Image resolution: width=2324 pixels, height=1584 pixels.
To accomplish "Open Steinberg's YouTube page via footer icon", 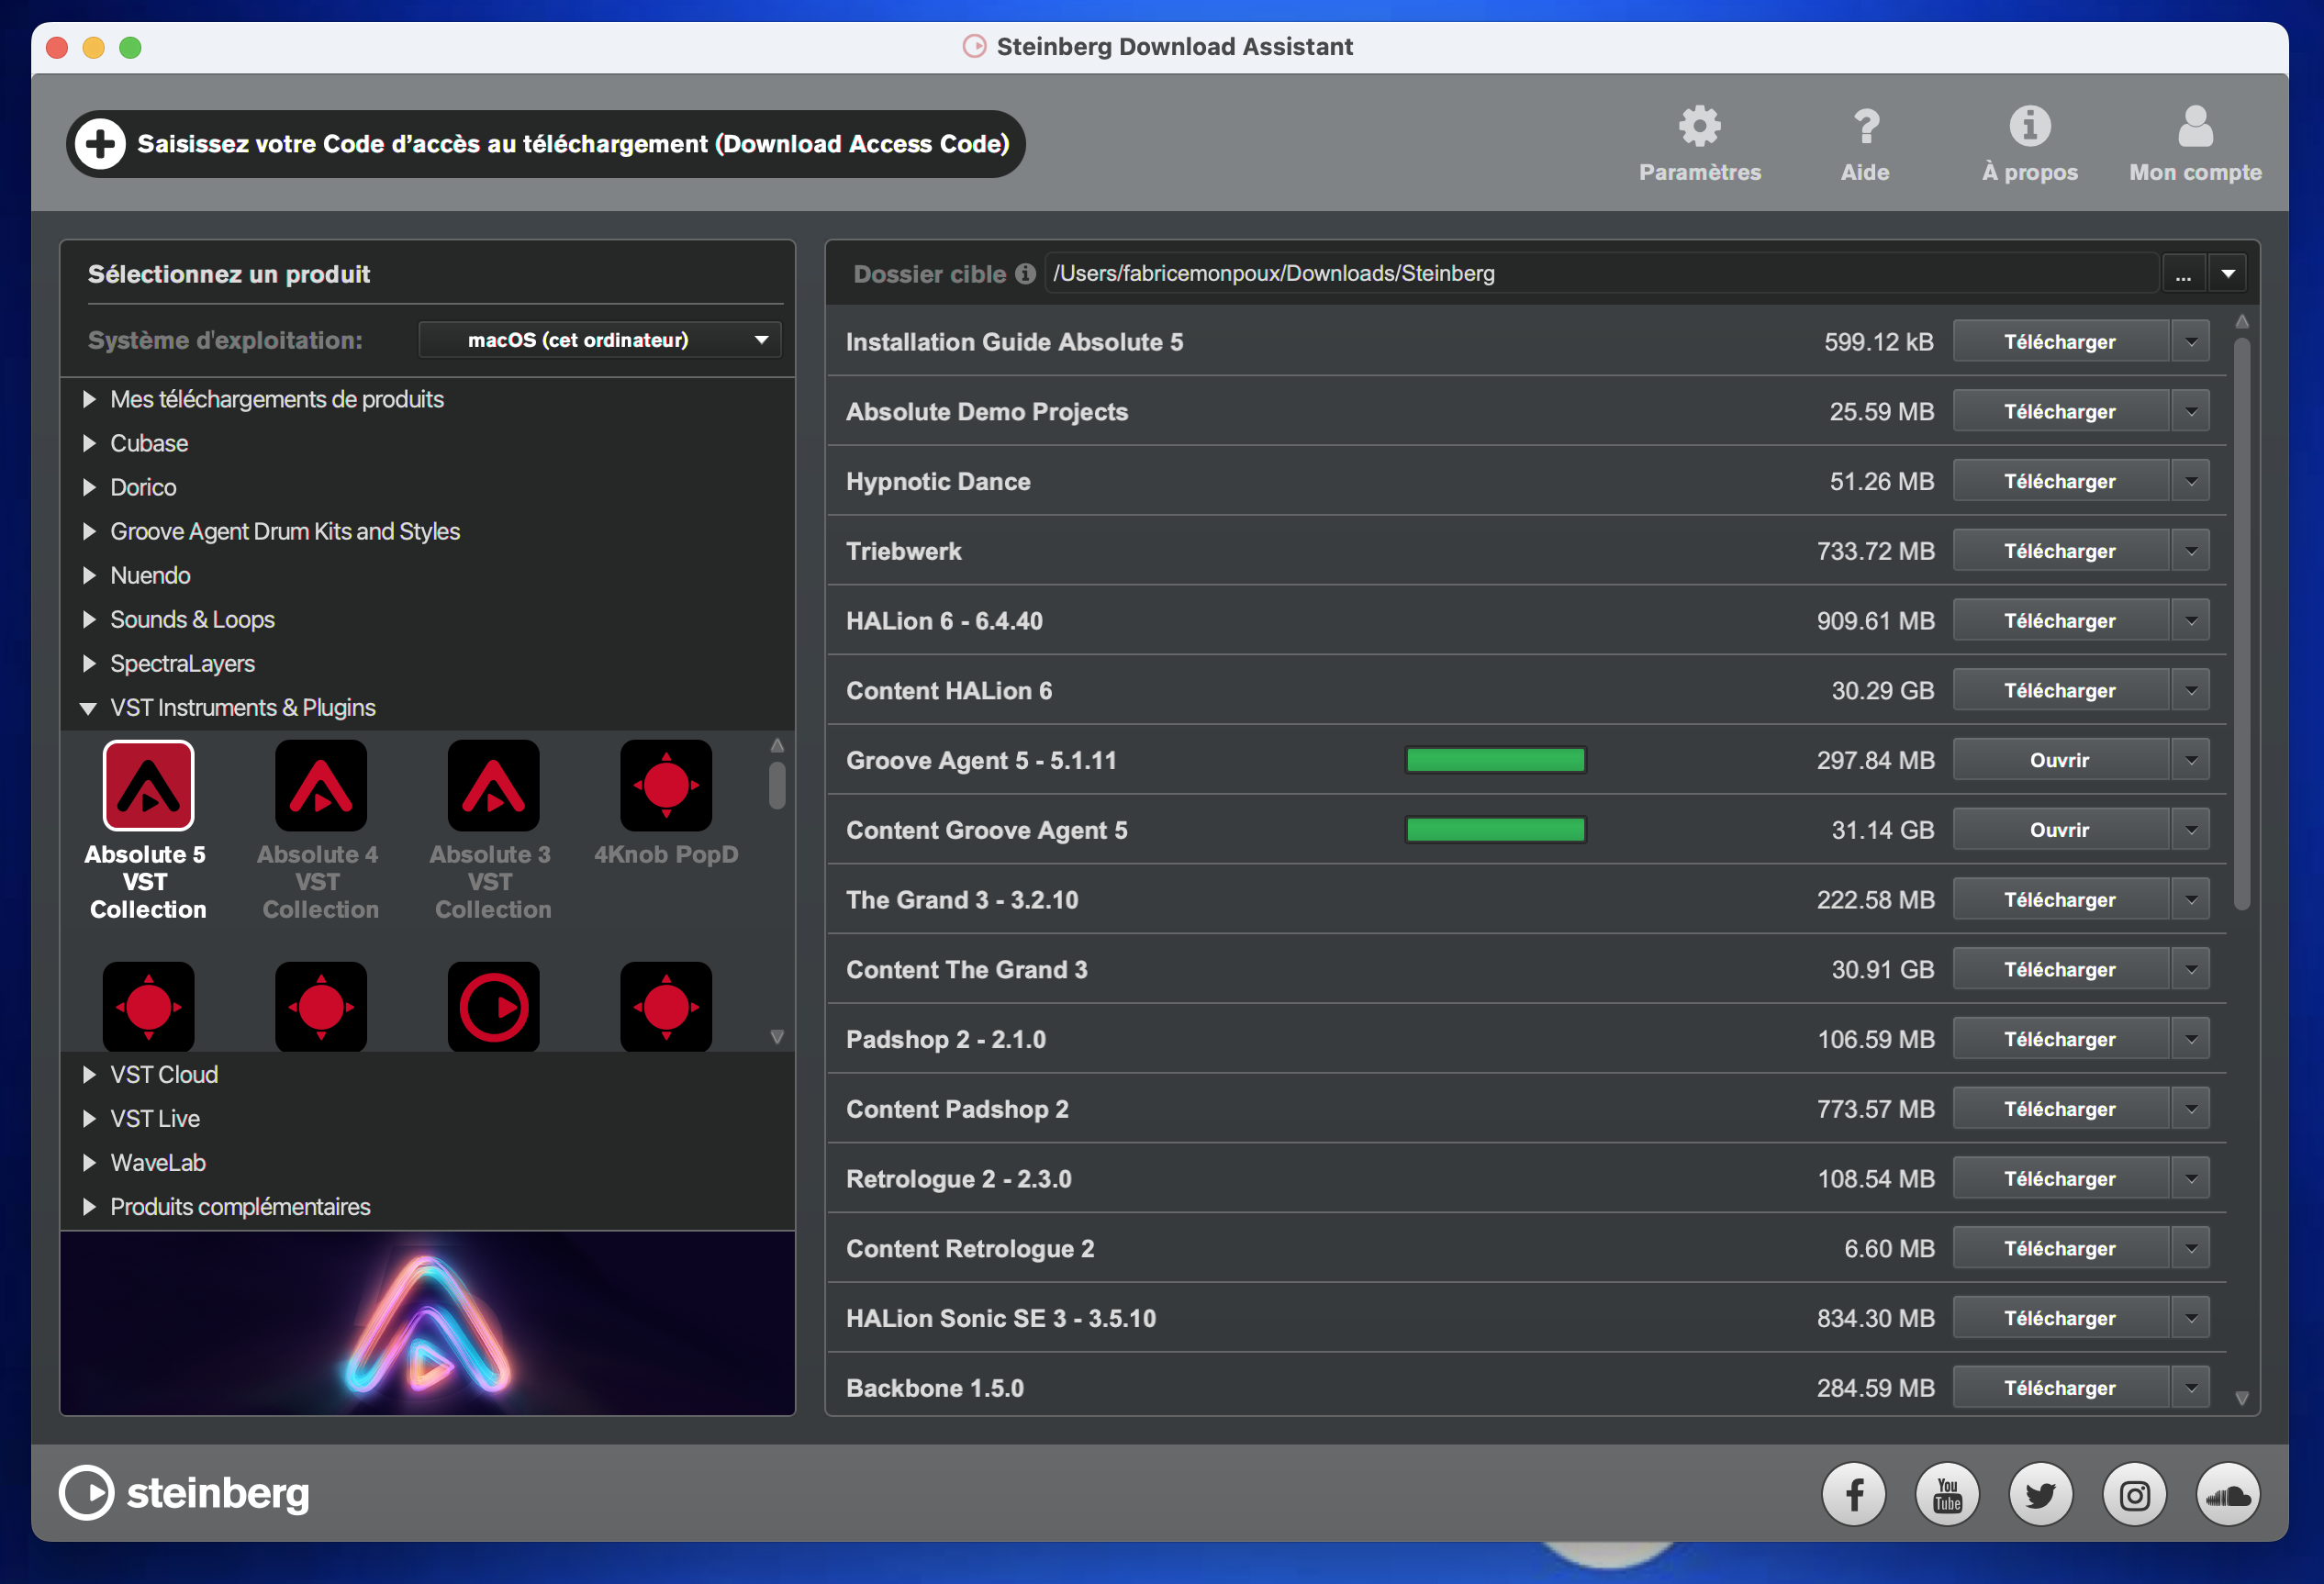I will (x=1946, y=1494).
